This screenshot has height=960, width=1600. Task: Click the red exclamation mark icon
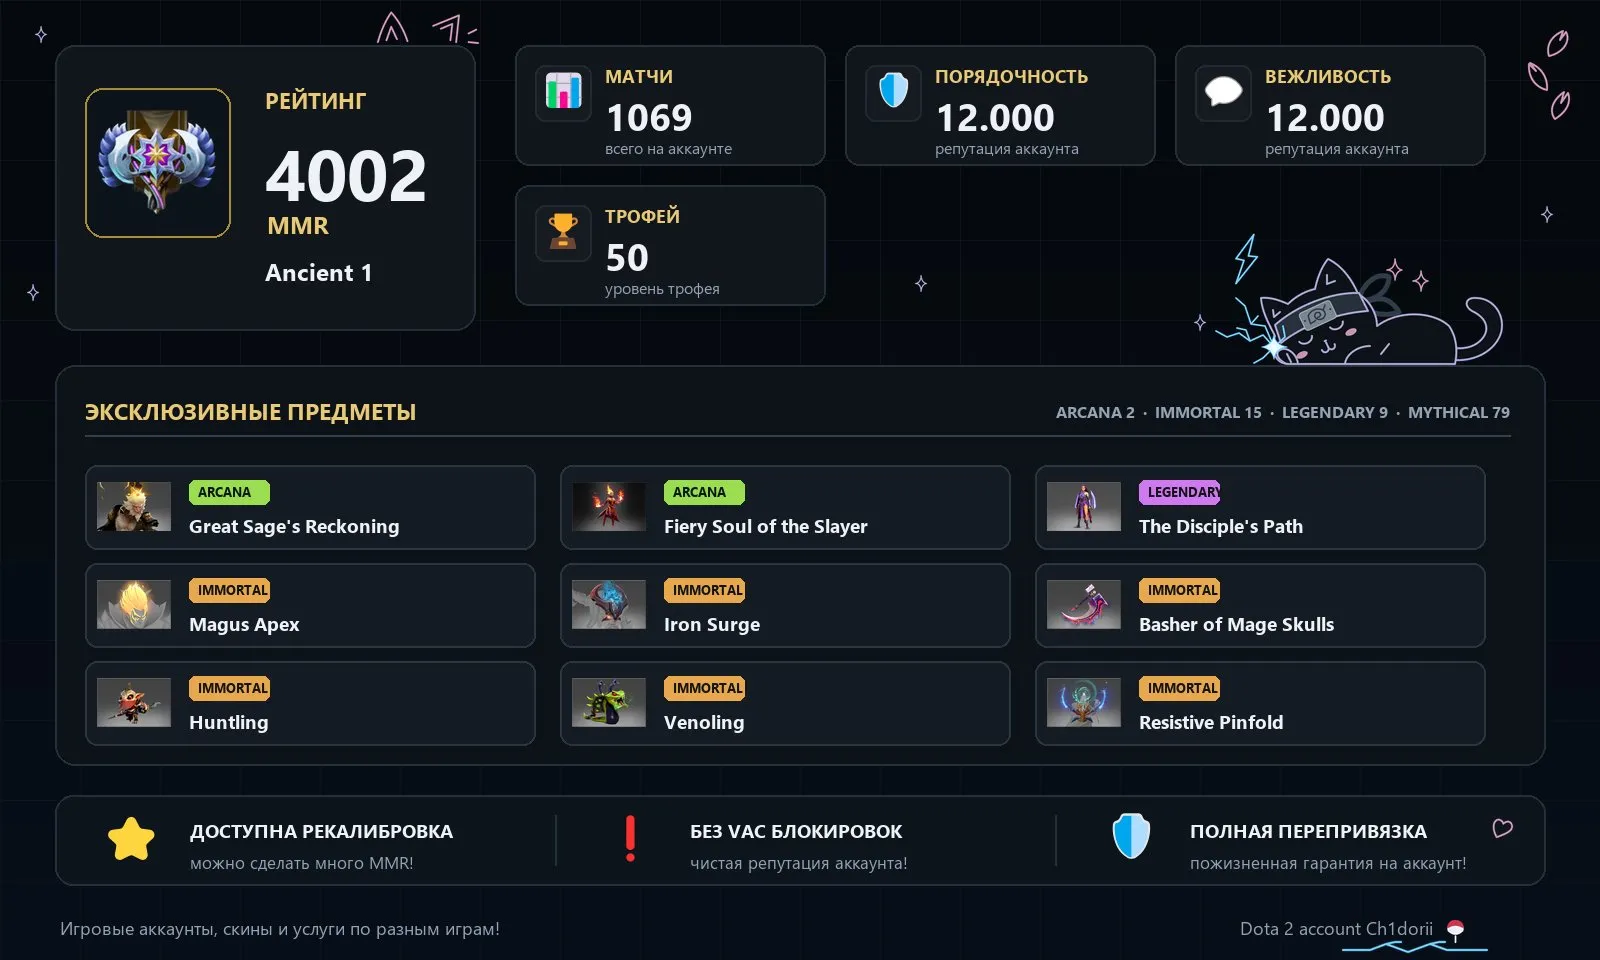630,839
